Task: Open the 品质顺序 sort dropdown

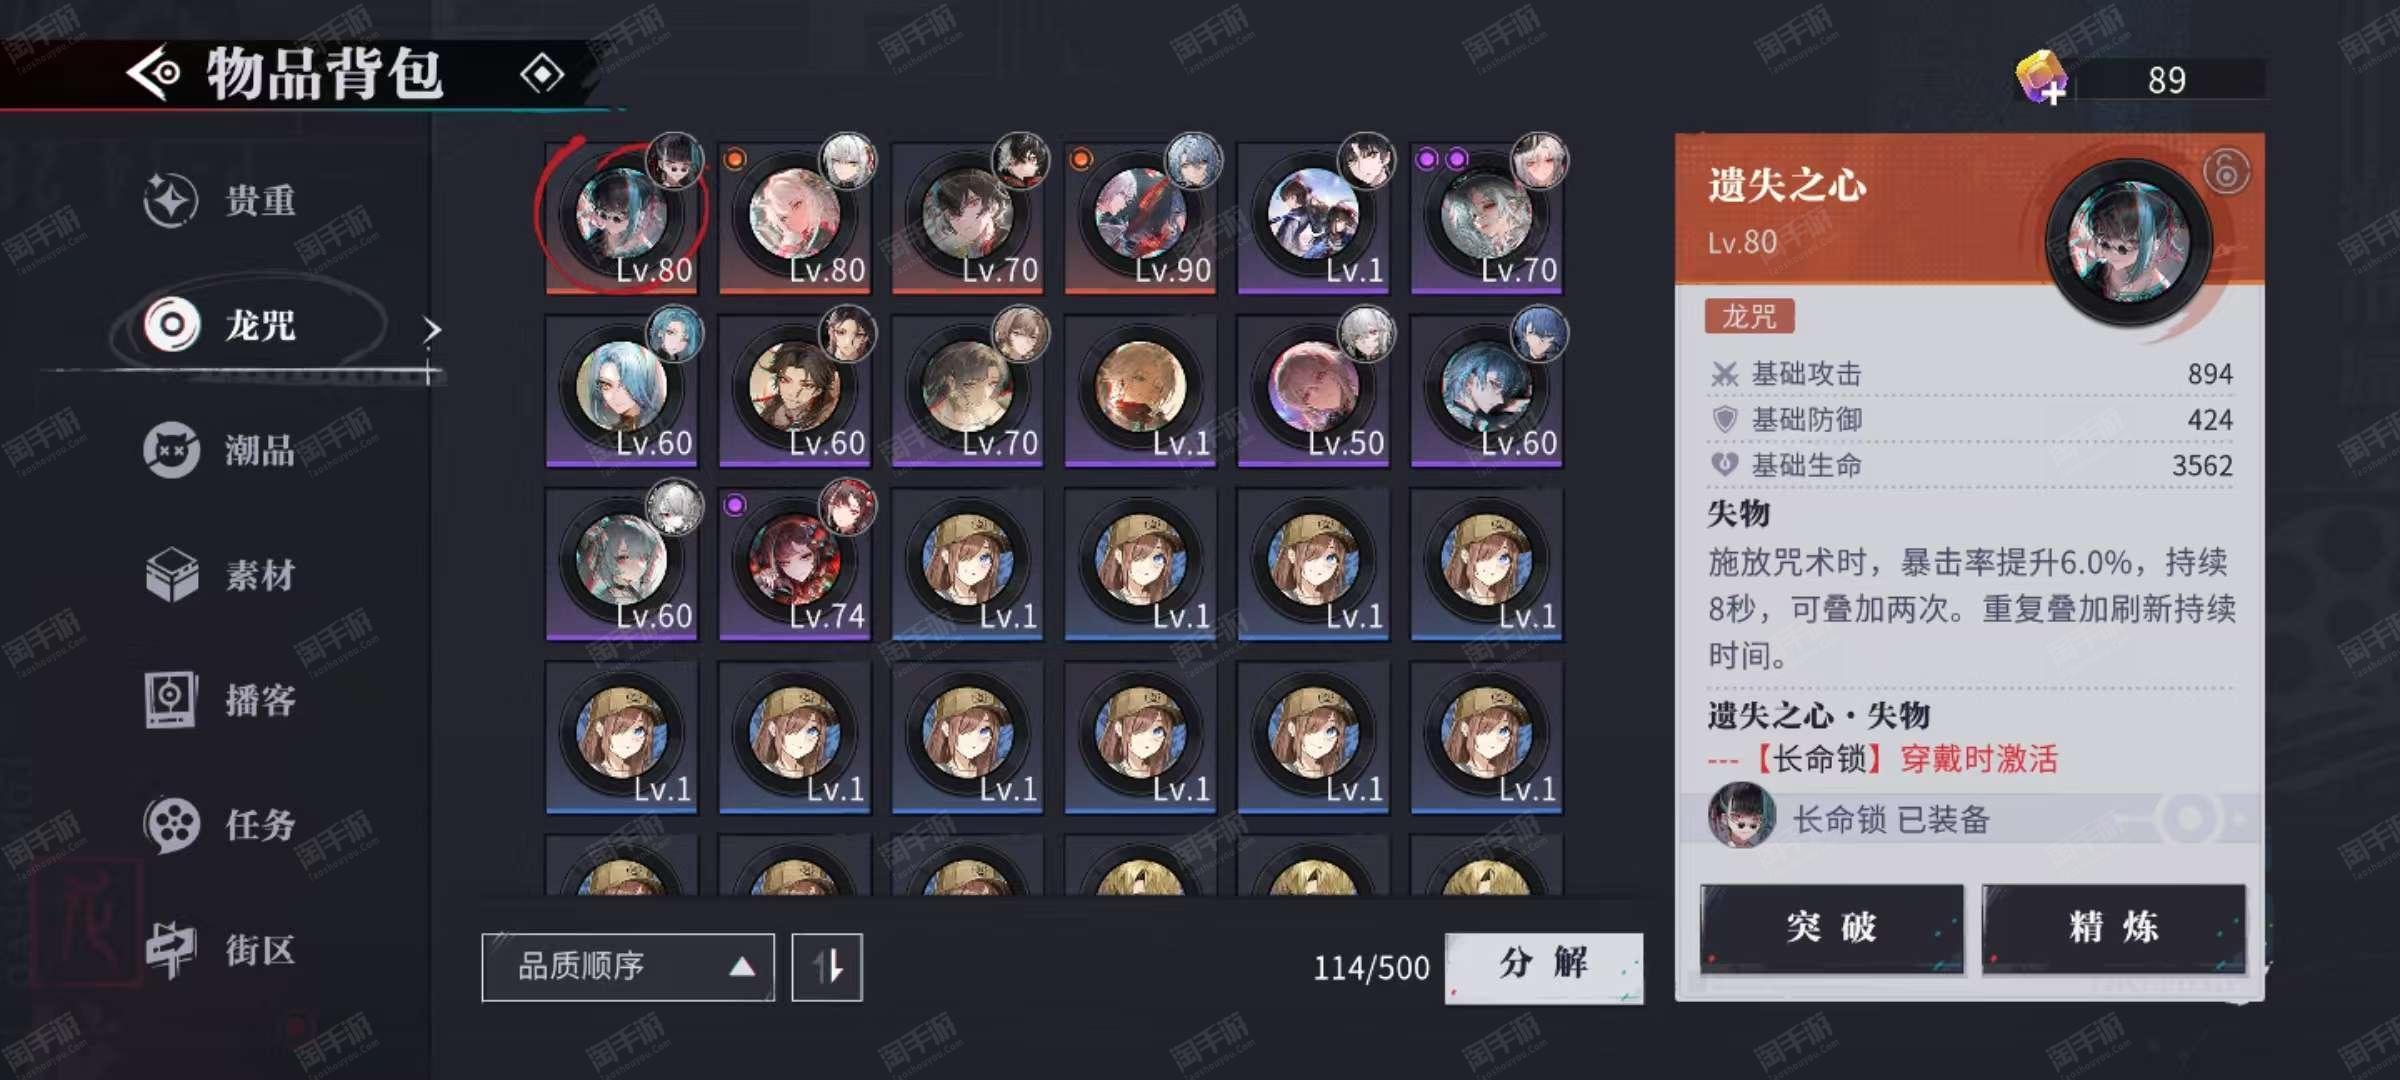Action: [x=628, y=966]
